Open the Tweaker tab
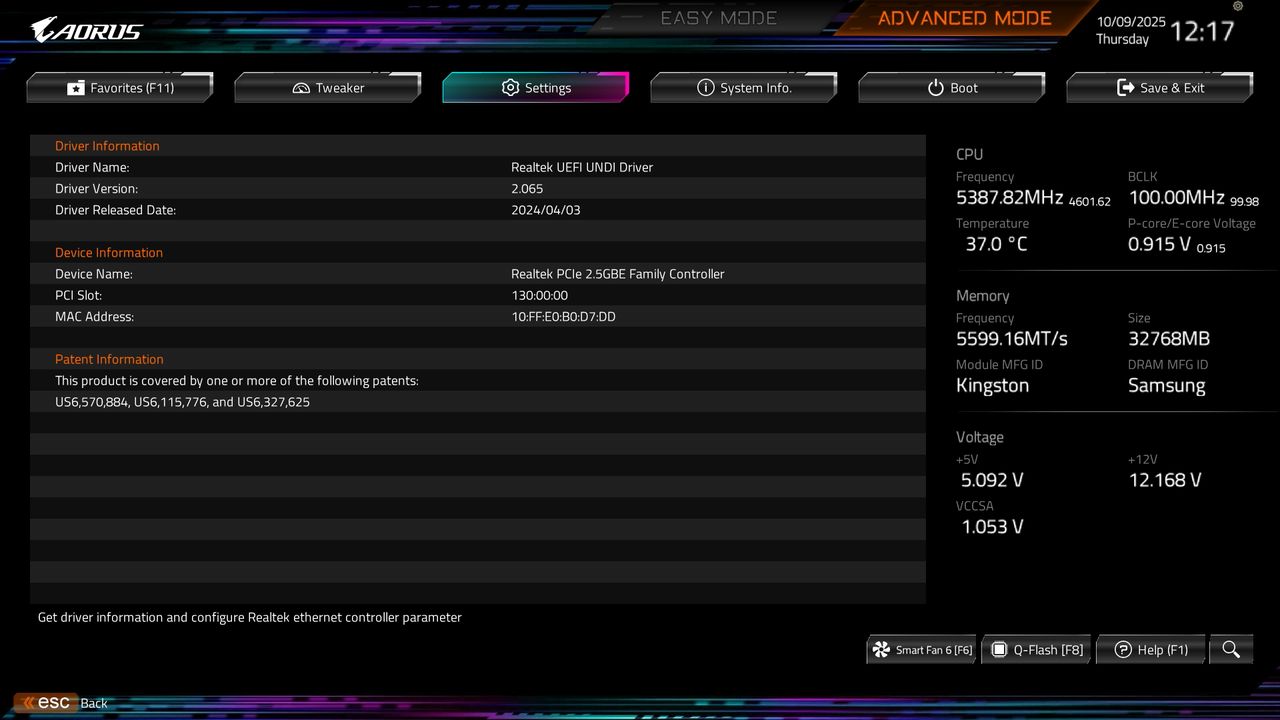Image resolution: width=1280 pixels, height=720 pixels. coord(327,87)
